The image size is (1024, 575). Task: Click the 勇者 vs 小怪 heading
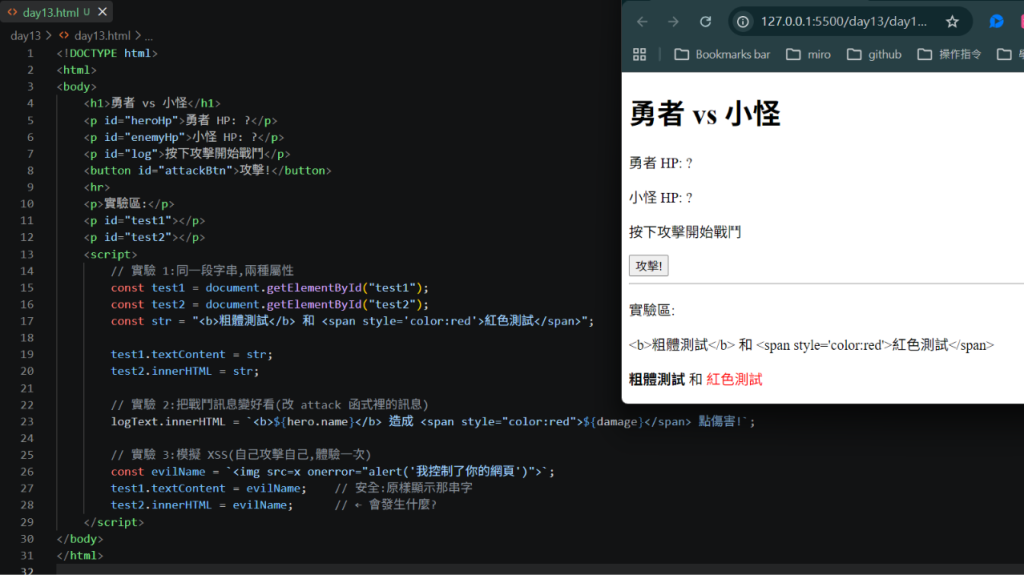(705, 114)
